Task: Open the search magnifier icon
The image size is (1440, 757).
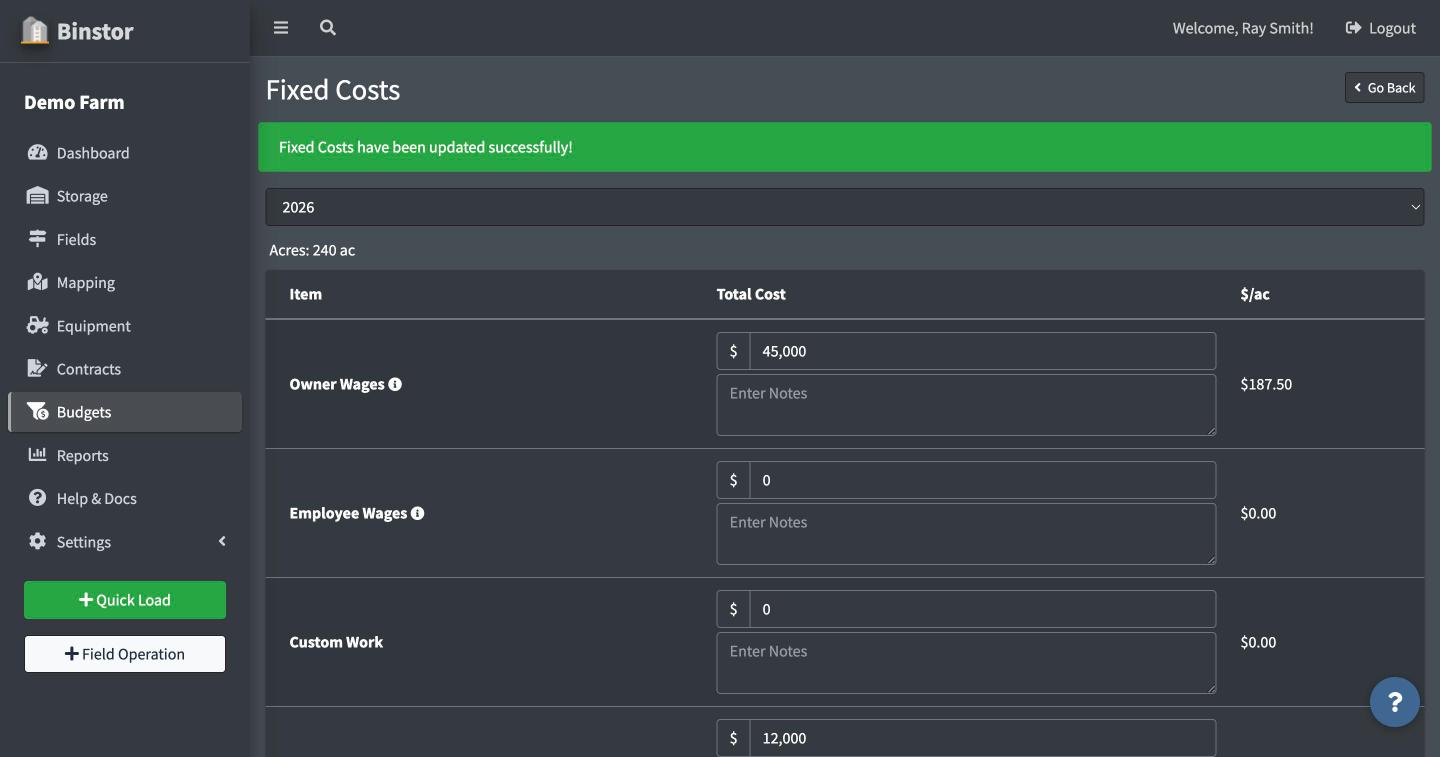Action: pyautogui.click(x=328, y=28)
